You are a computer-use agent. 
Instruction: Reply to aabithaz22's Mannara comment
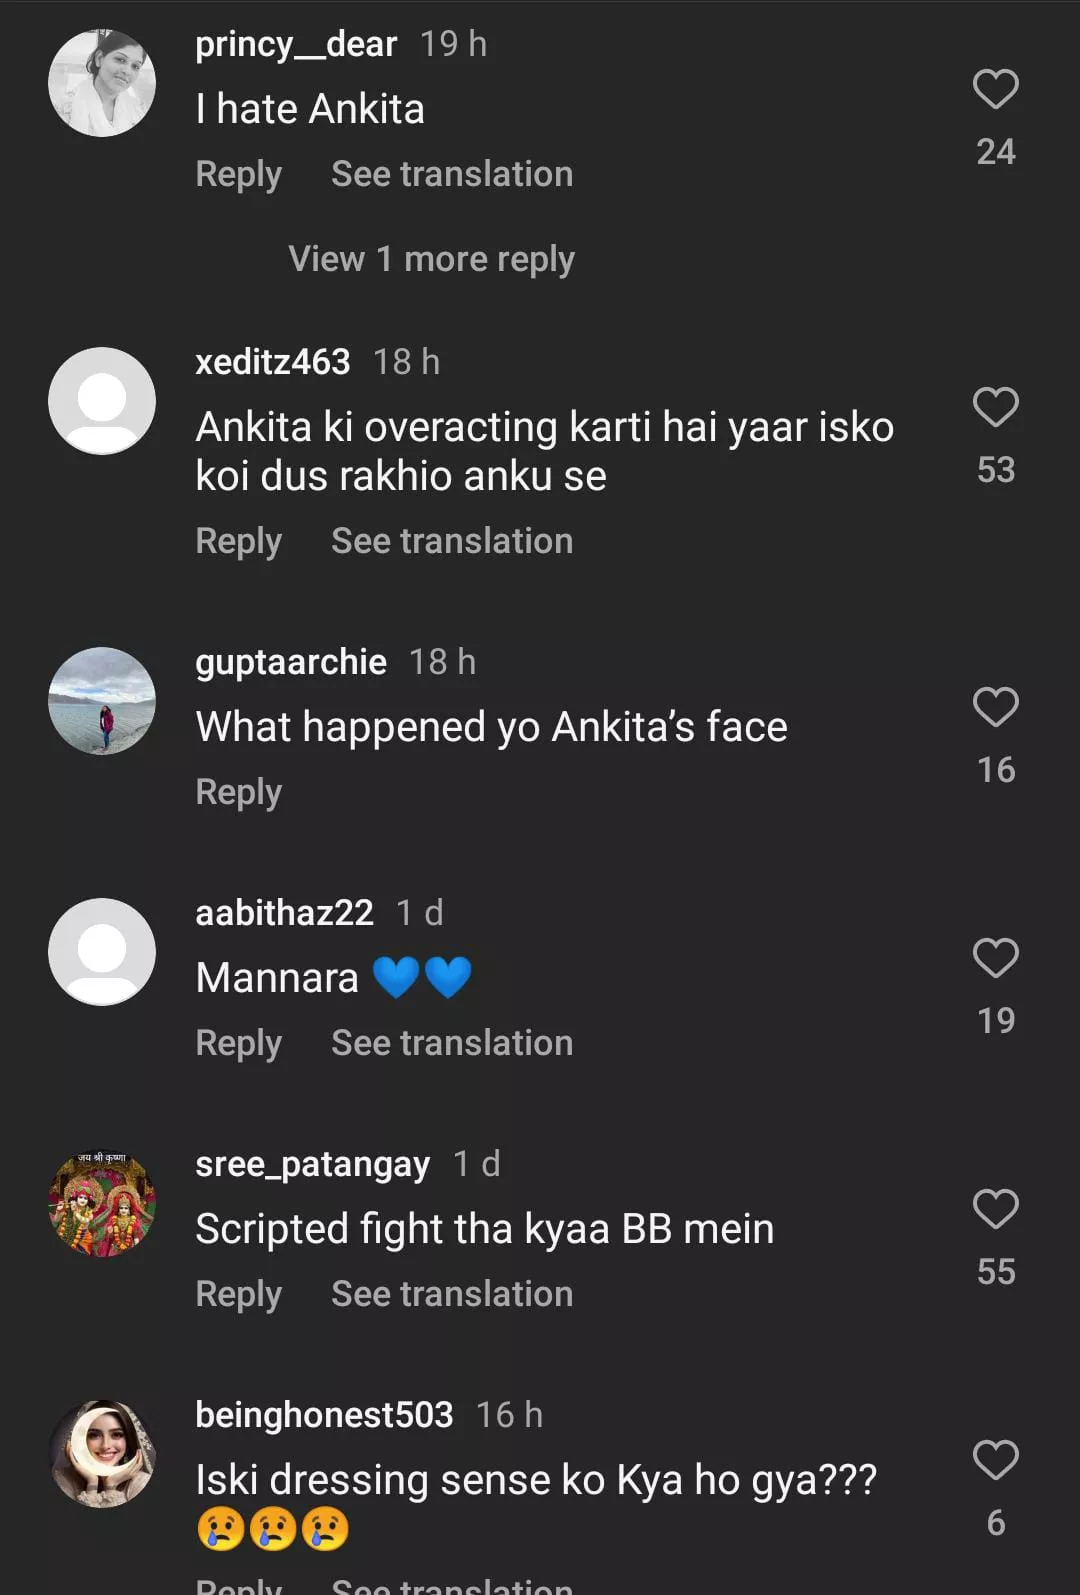click(x=238, y=1043)
